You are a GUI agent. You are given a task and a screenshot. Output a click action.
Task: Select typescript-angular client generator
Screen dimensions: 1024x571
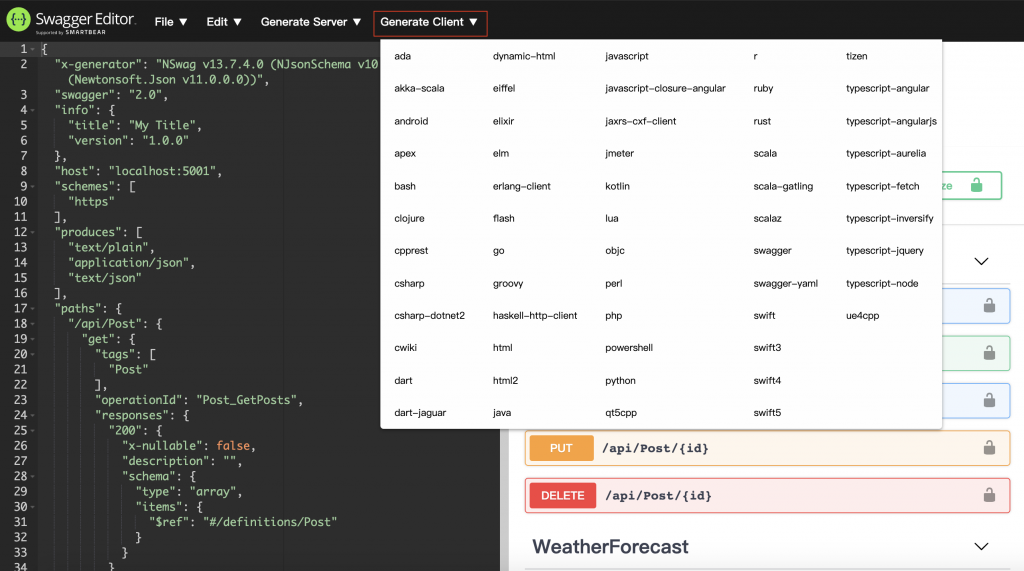click(x=887, y=88)
